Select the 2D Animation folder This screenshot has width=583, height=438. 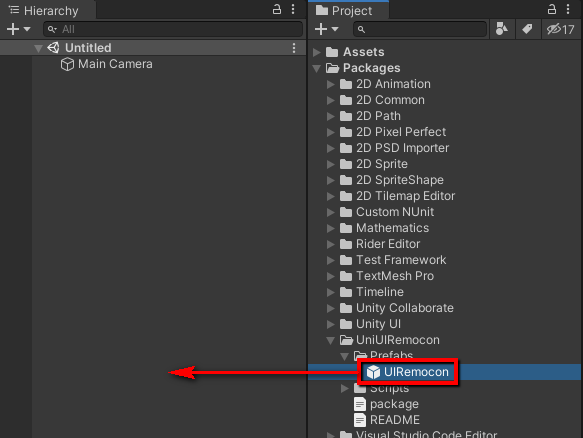click(x=393, y=84)
